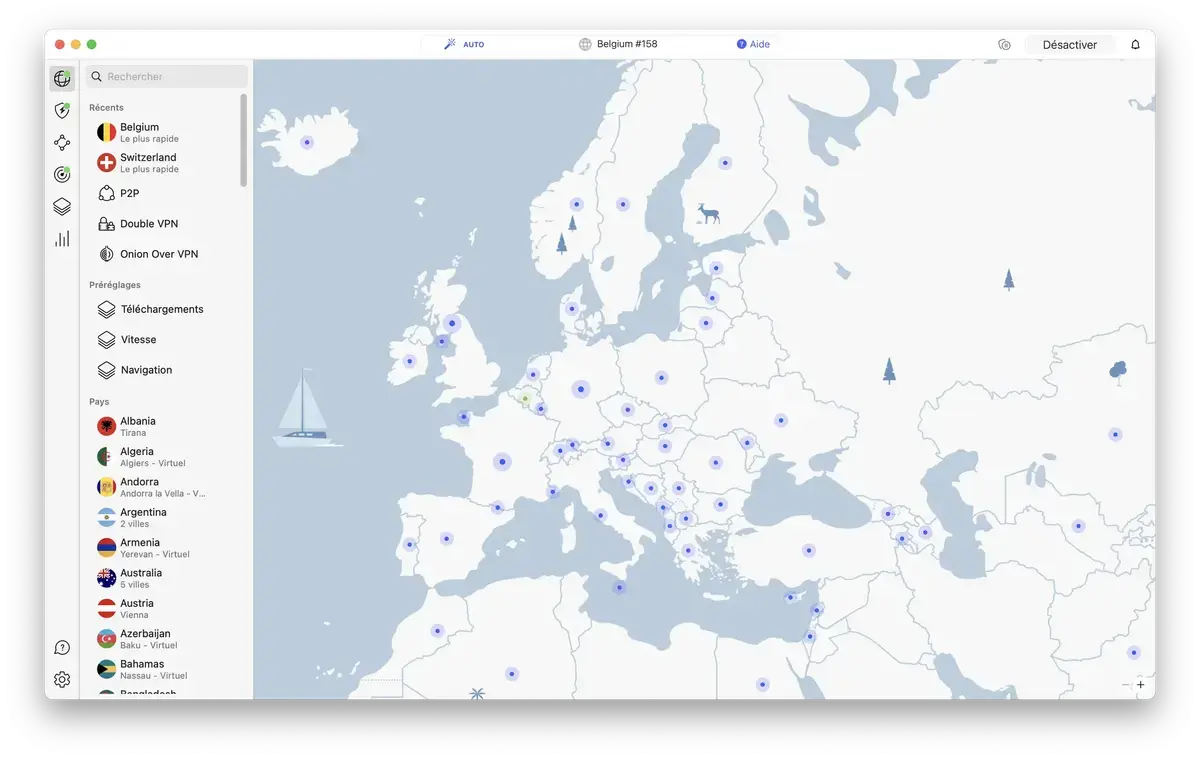
Task: Open the Presets layers icon in sidebar
Action: click(x=62, y=206)
